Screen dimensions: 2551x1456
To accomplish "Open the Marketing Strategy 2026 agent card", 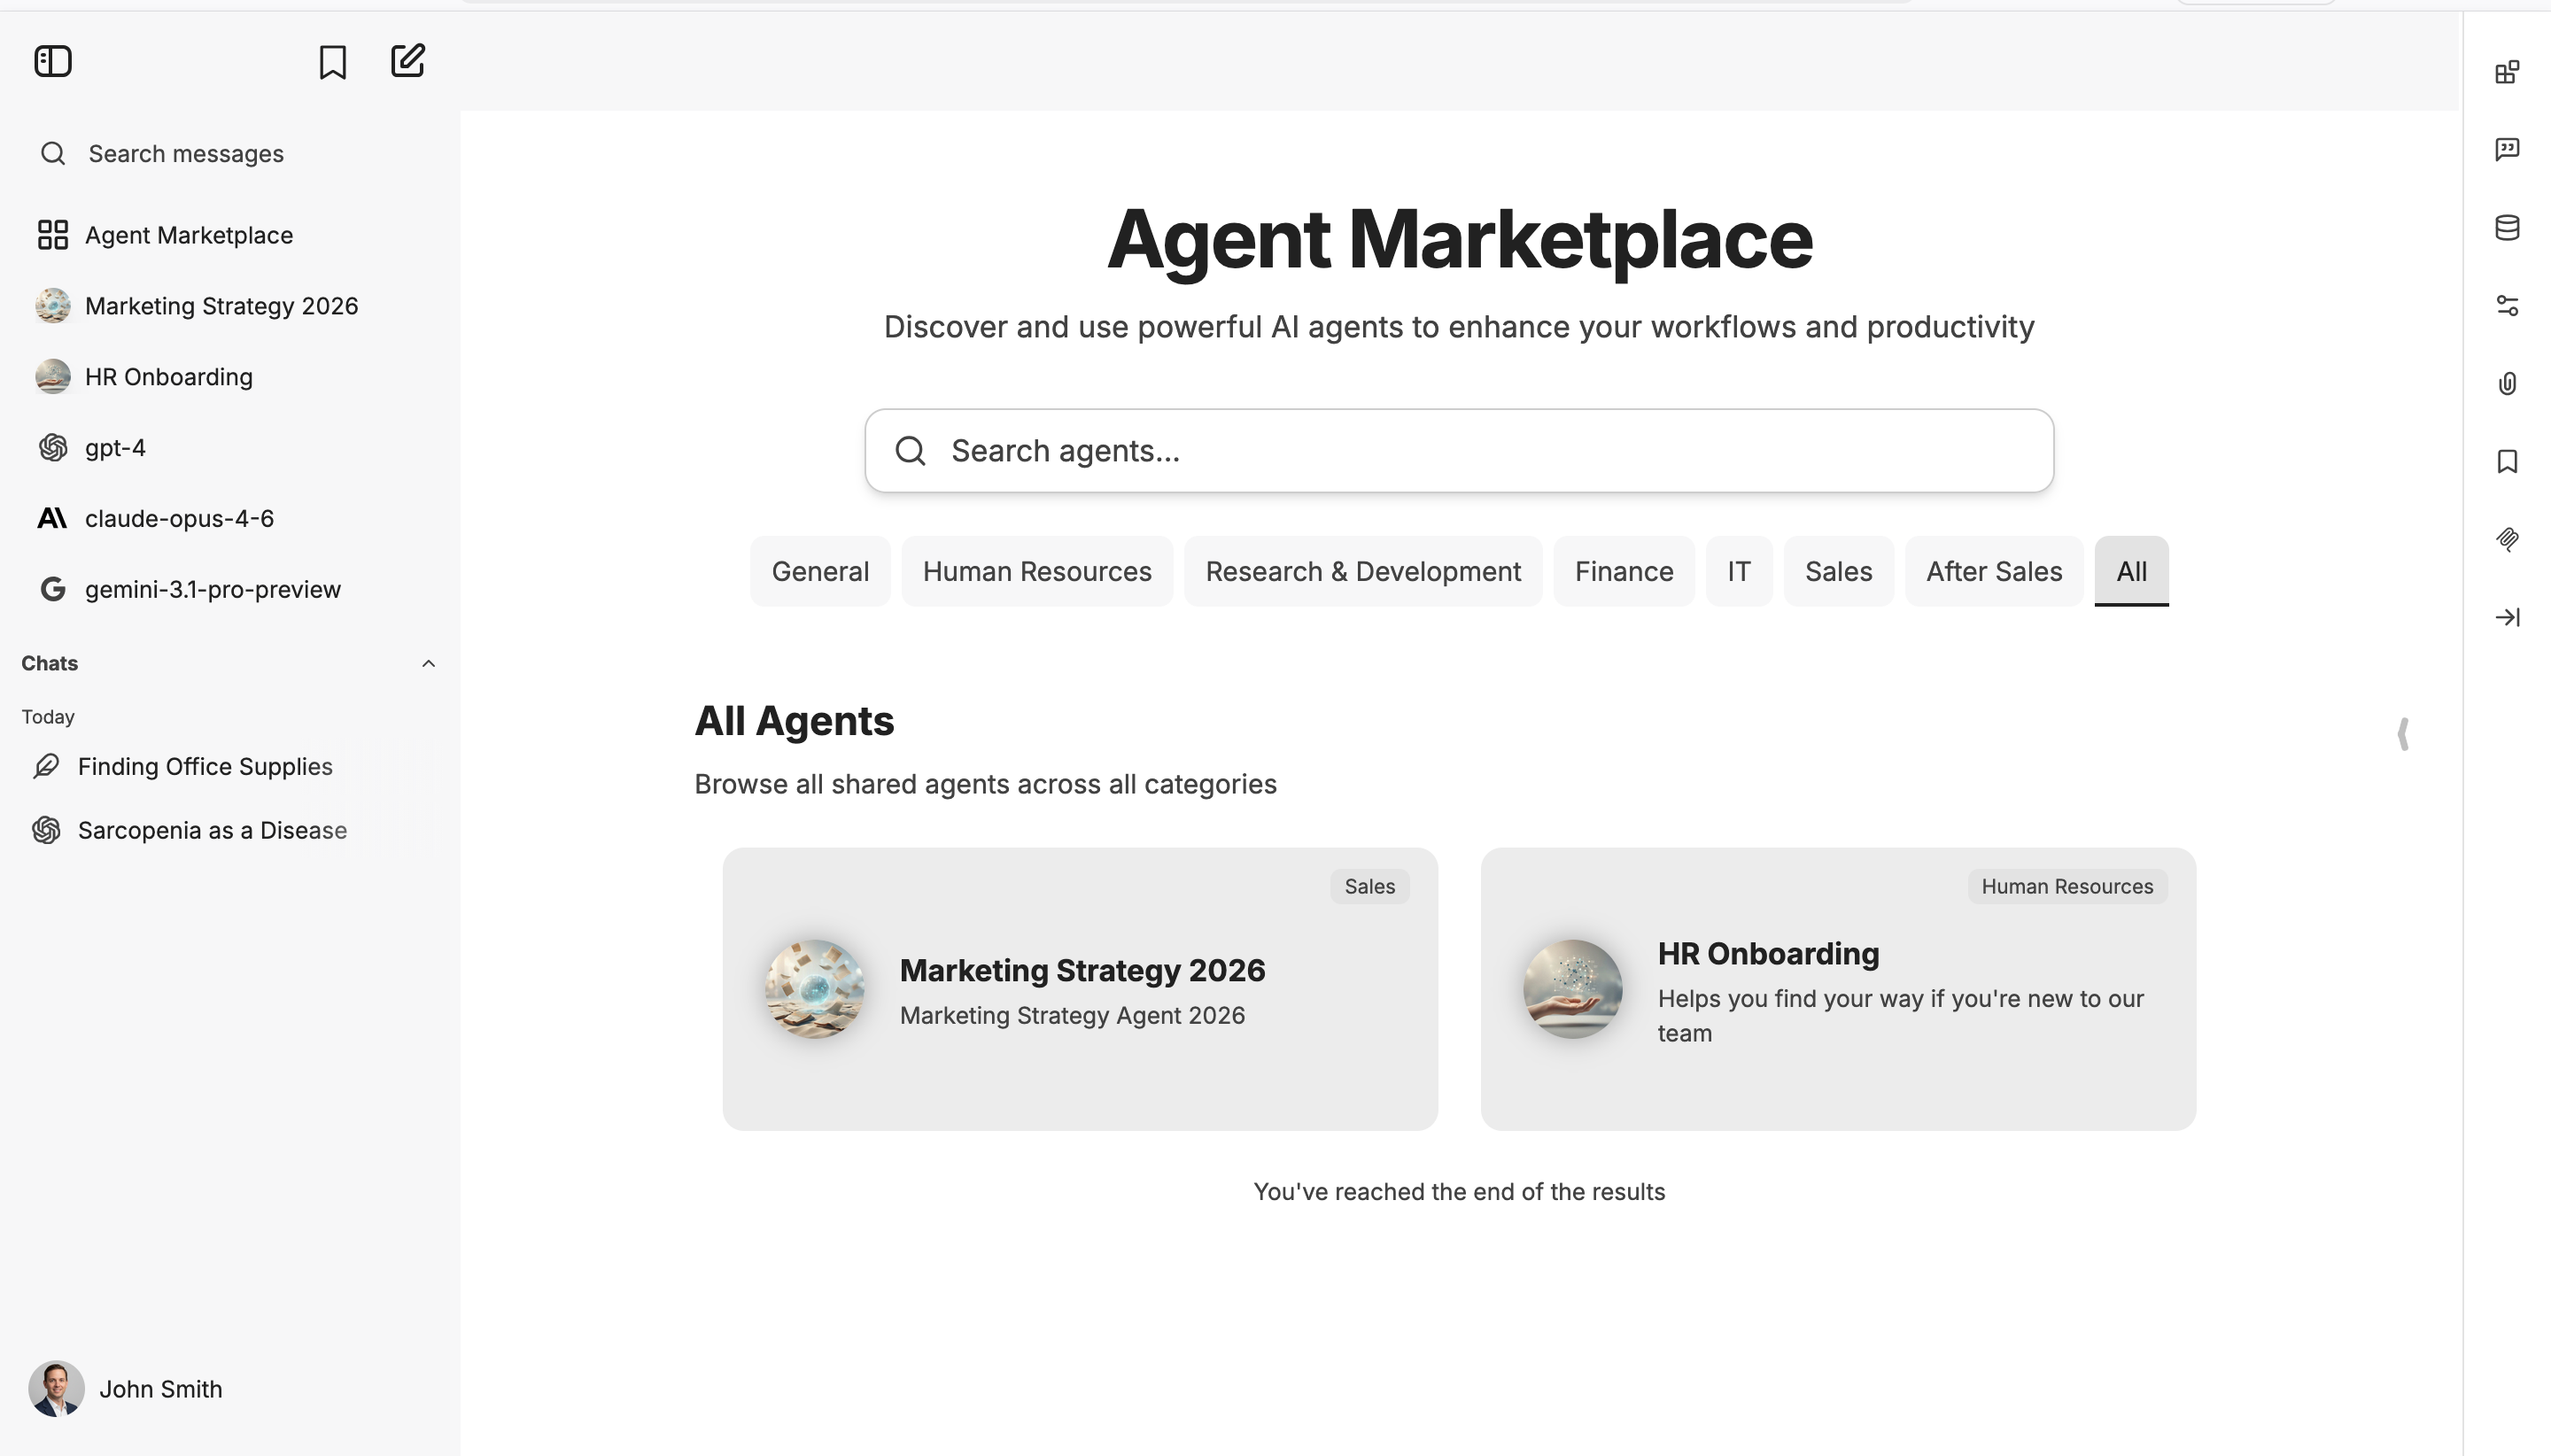I will point(1079,990).
